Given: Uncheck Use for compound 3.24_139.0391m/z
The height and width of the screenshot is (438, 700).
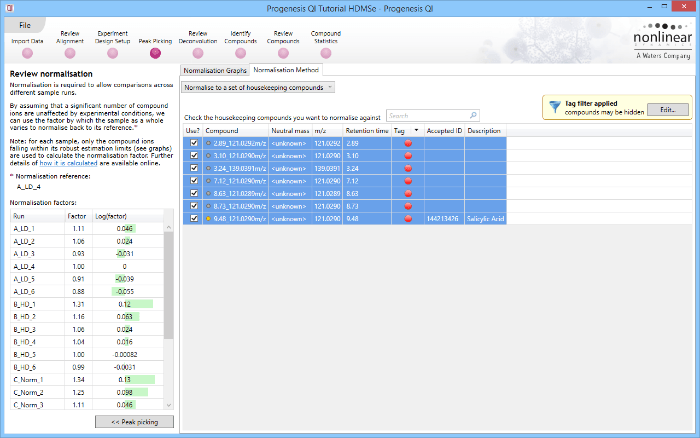Looking at the screenshot, I should (x=194, y=168).
